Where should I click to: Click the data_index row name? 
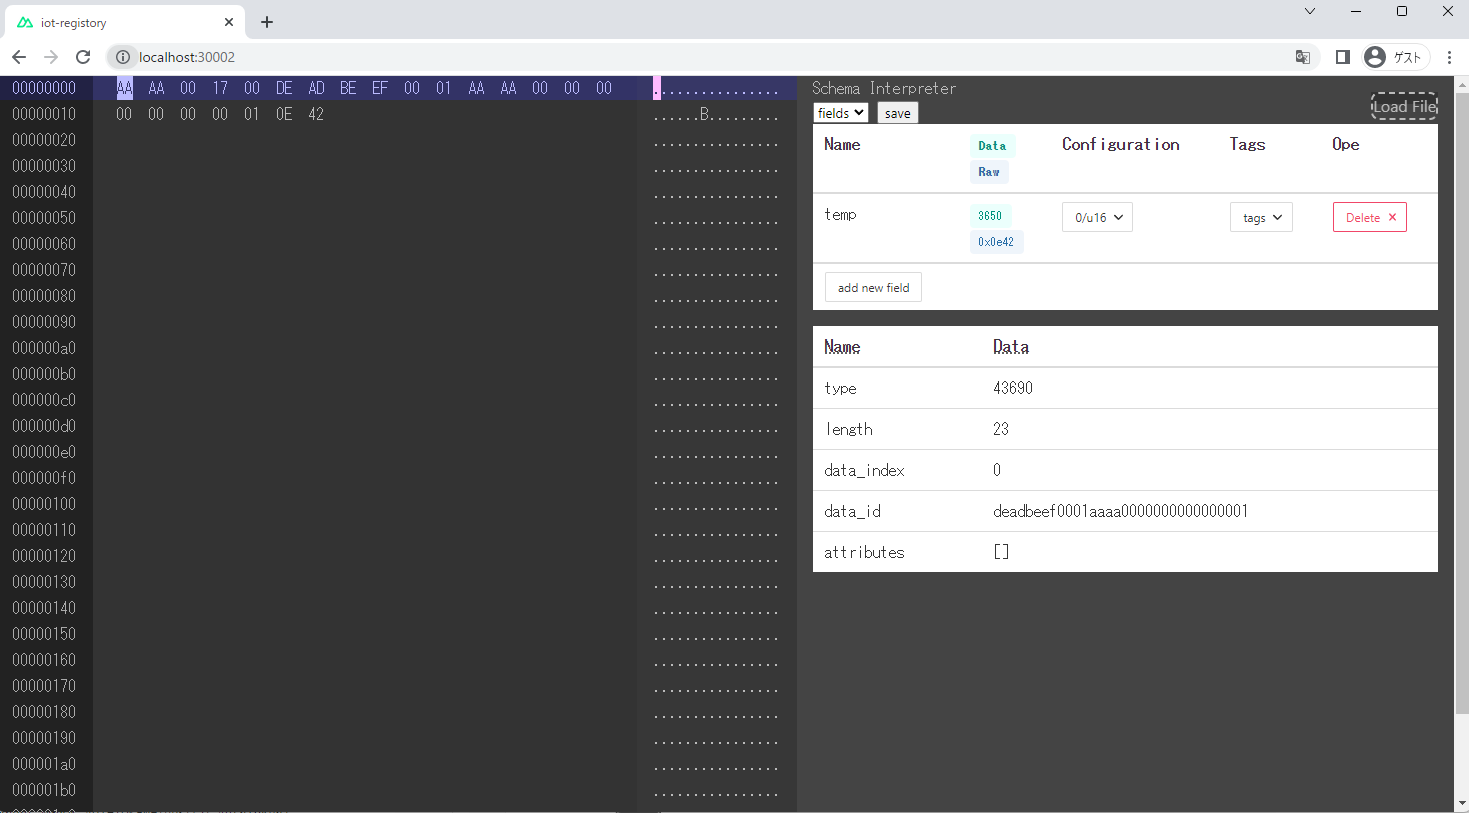point(864,470)
